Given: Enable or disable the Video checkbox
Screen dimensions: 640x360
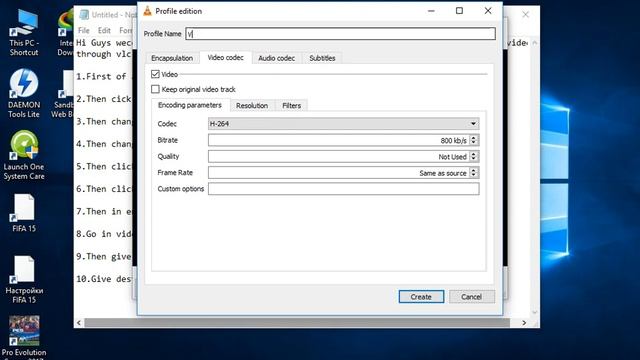Looking at the screenshot, I should coord(155,74).
